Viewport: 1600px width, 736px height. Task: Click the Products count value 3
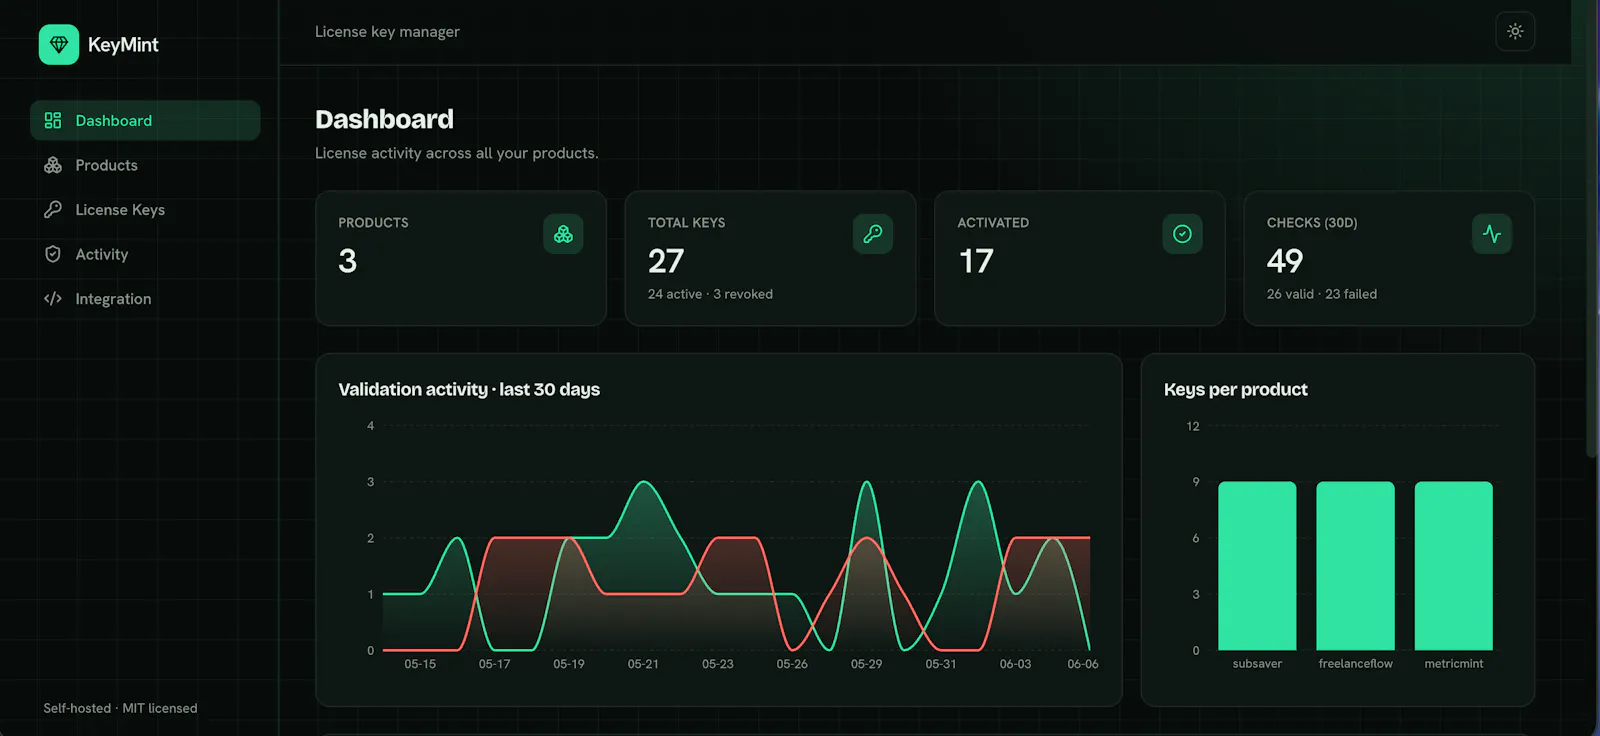347,261
